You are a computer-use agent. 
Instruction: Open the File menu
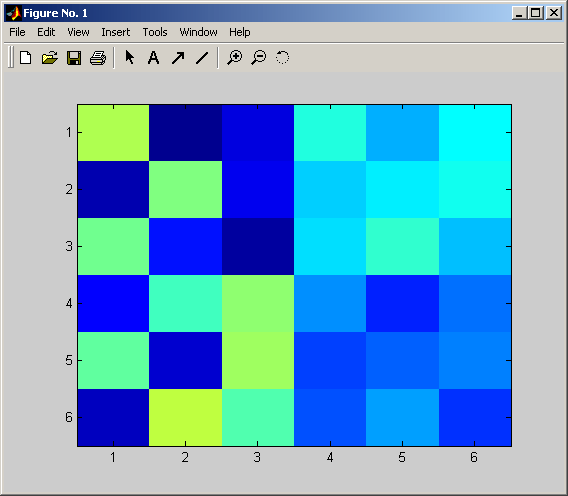coord(17,32)
